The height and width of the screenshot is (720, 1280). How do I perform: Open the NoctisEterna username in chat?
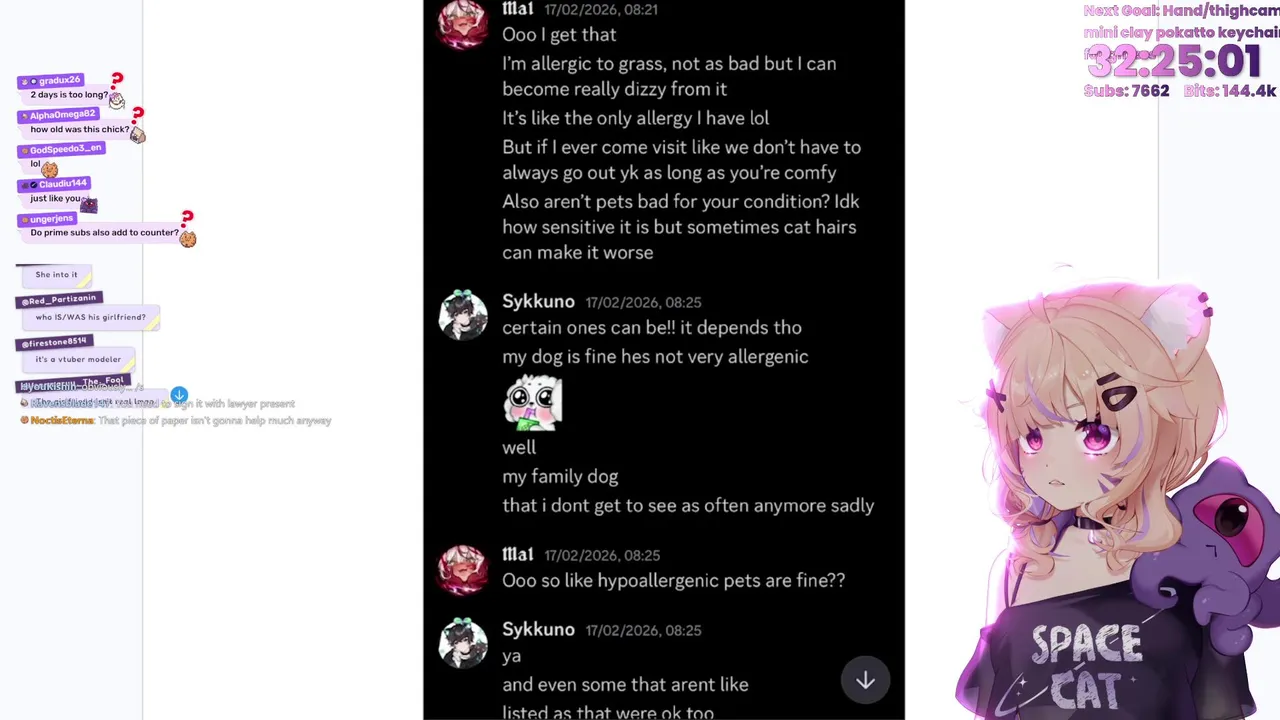coord(61,421)
